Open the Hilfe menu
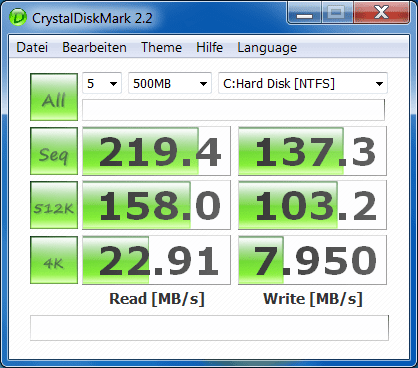Viewport: 418px width, 368px height. 209,47
